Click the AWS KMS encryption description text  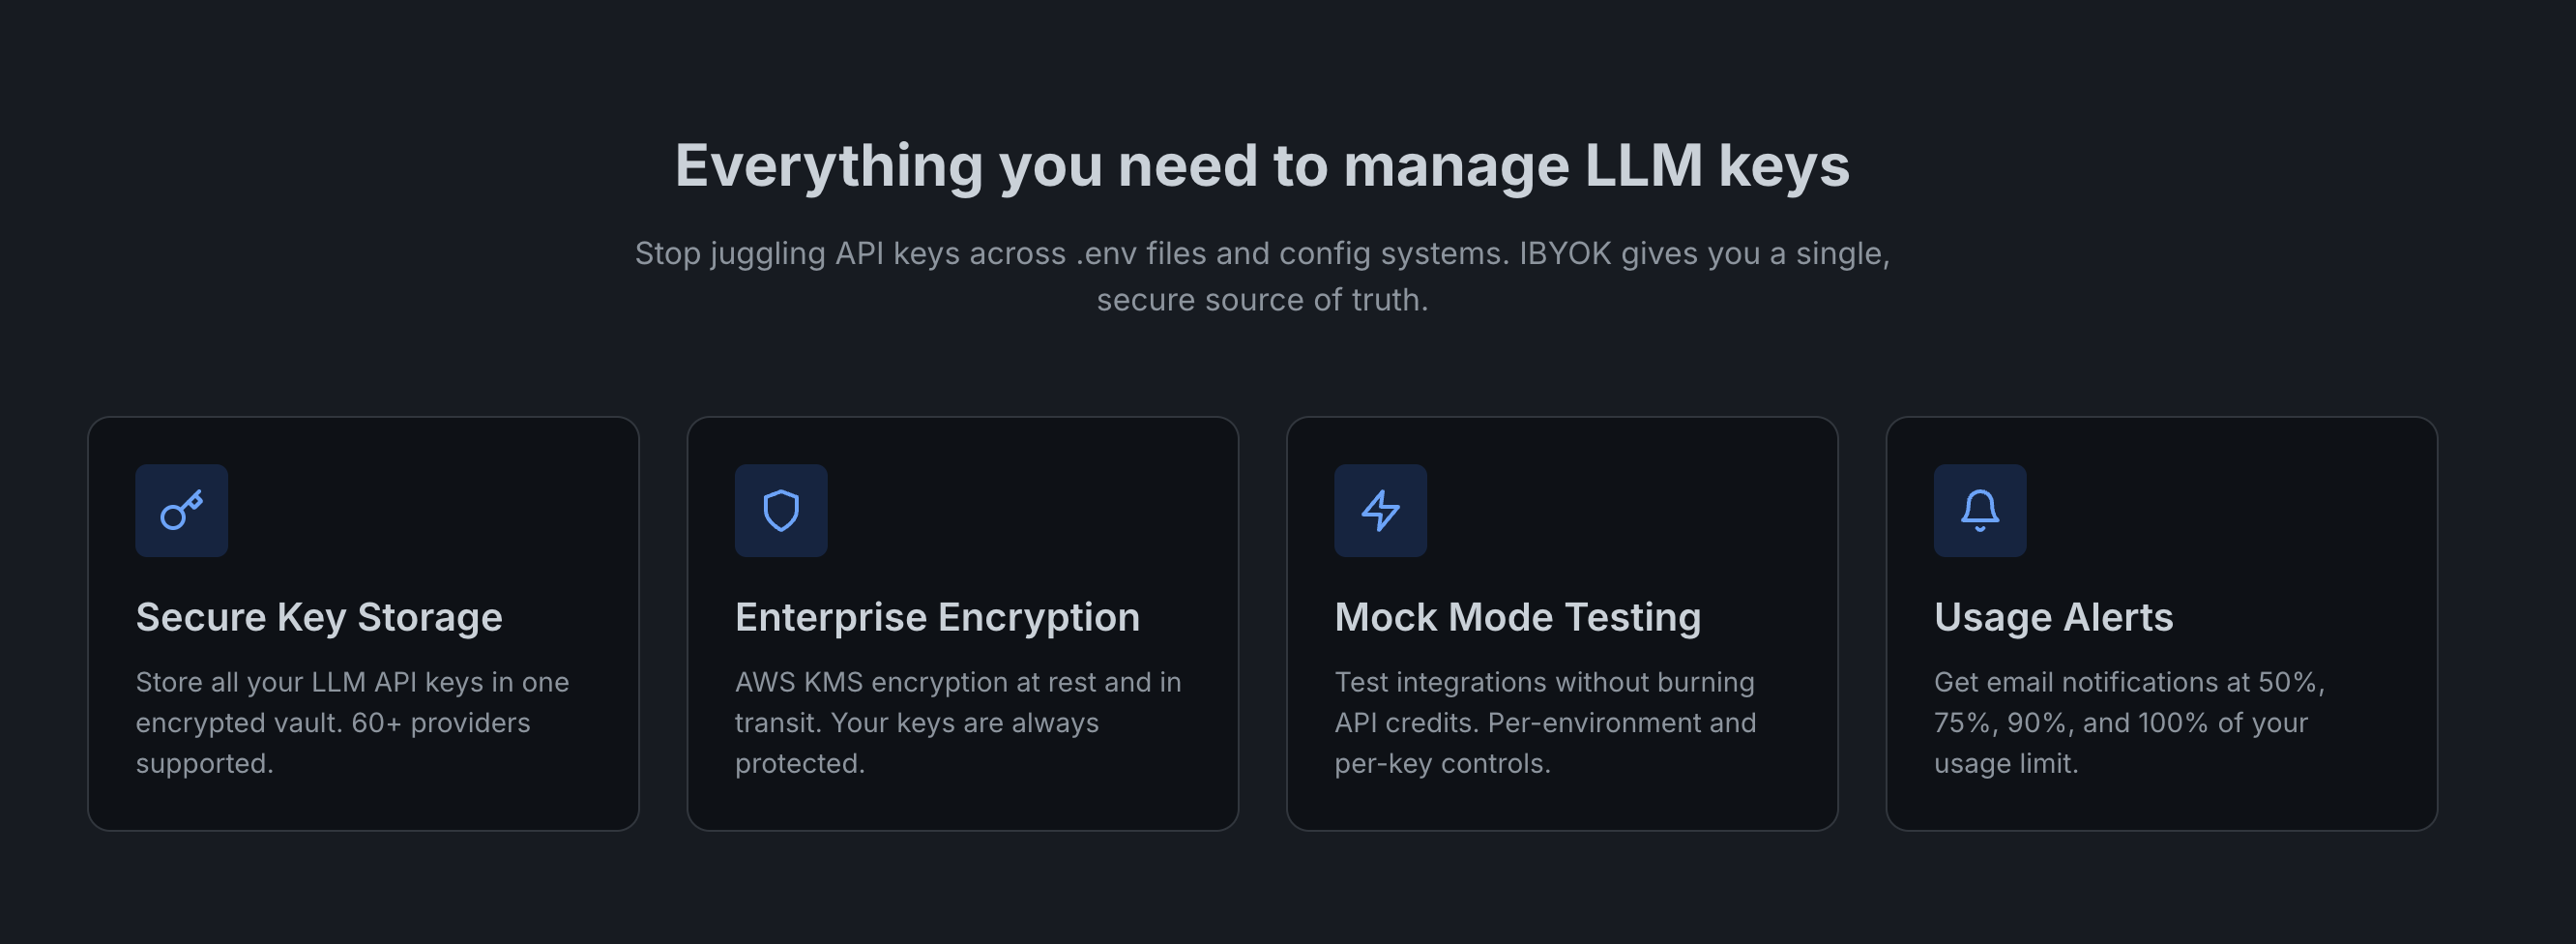958,723
